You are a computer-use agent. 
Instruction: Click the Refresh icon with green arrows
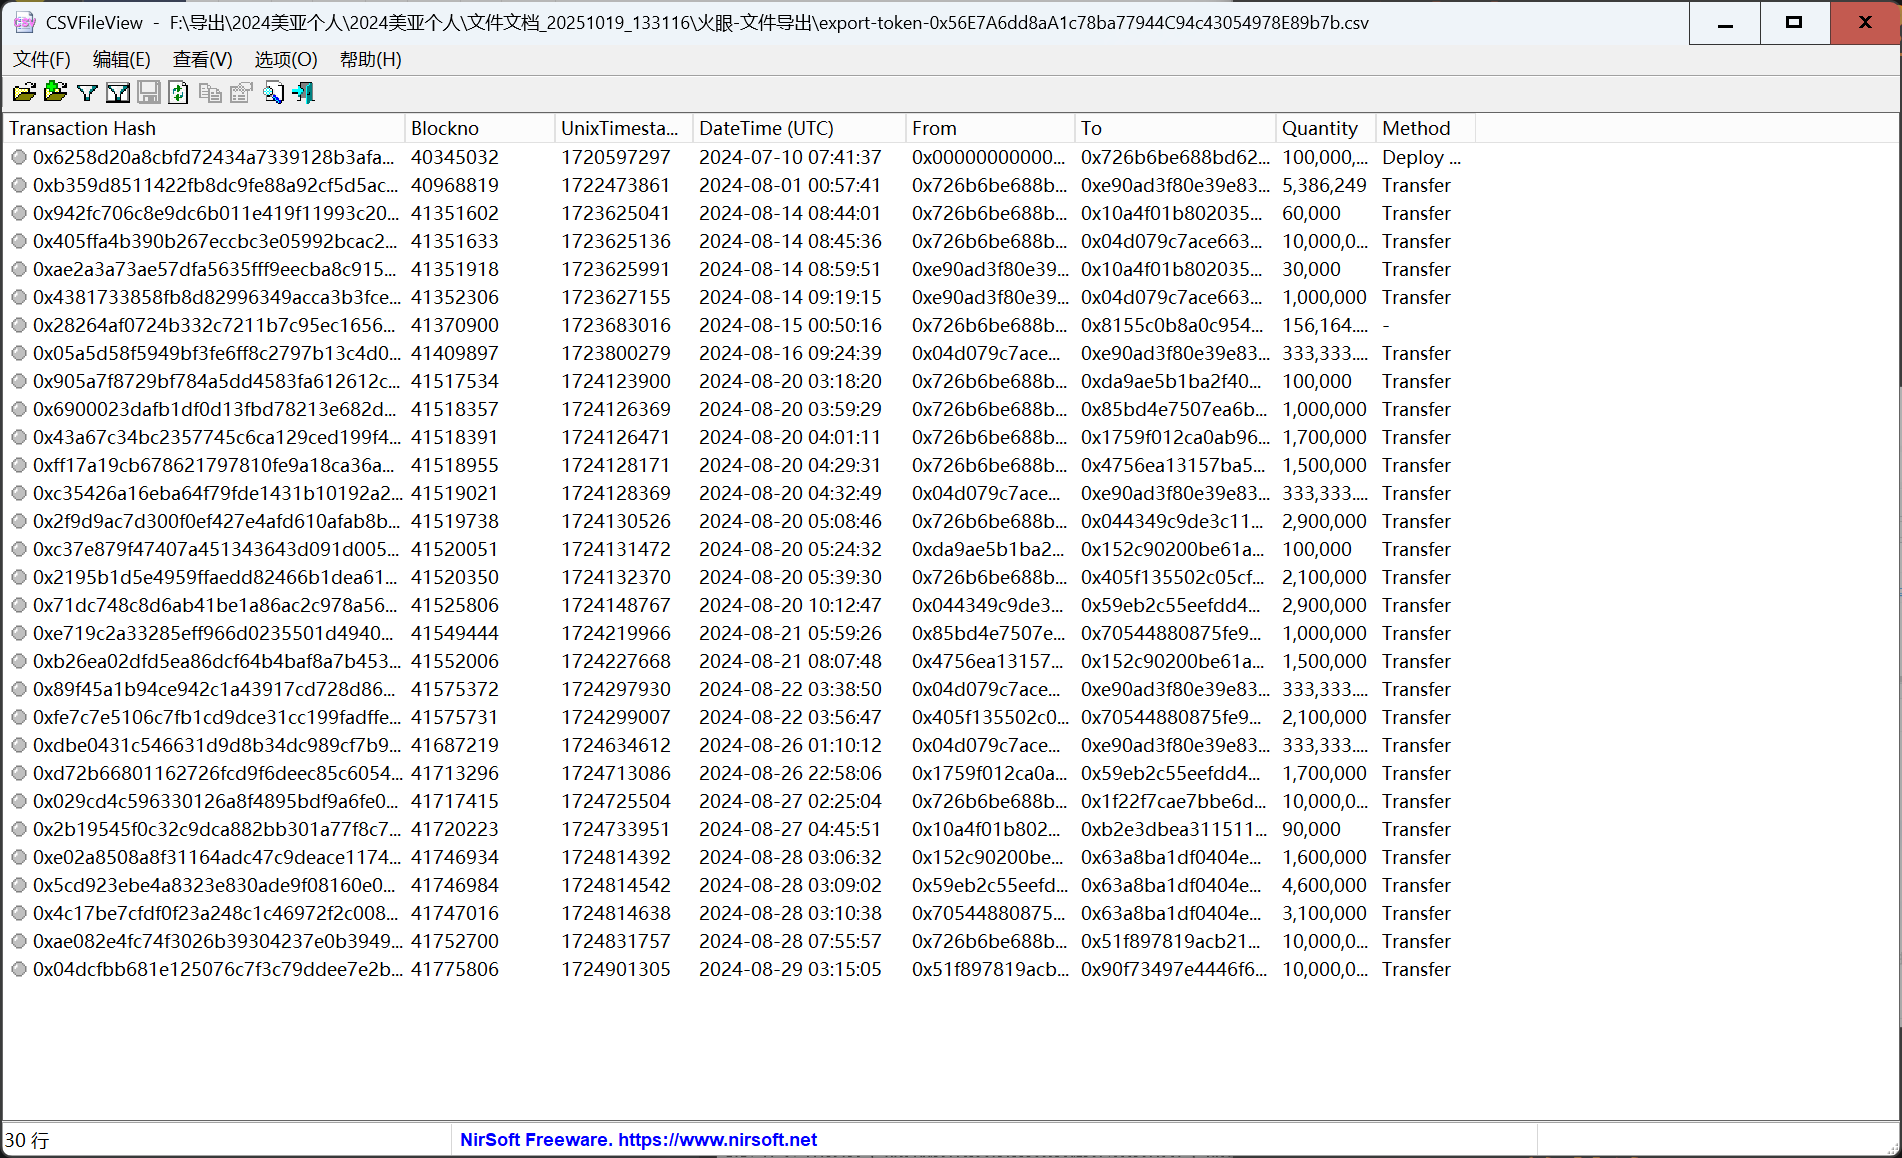click(178, 93)
